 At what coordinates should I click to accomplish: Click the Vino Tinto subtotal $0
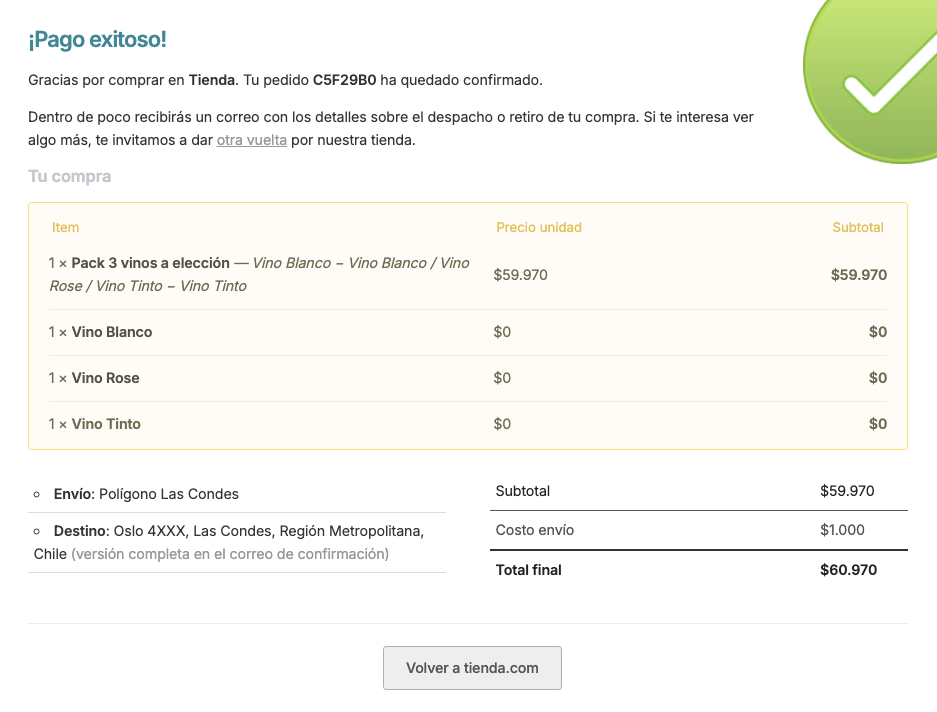[x=878, y=424]
